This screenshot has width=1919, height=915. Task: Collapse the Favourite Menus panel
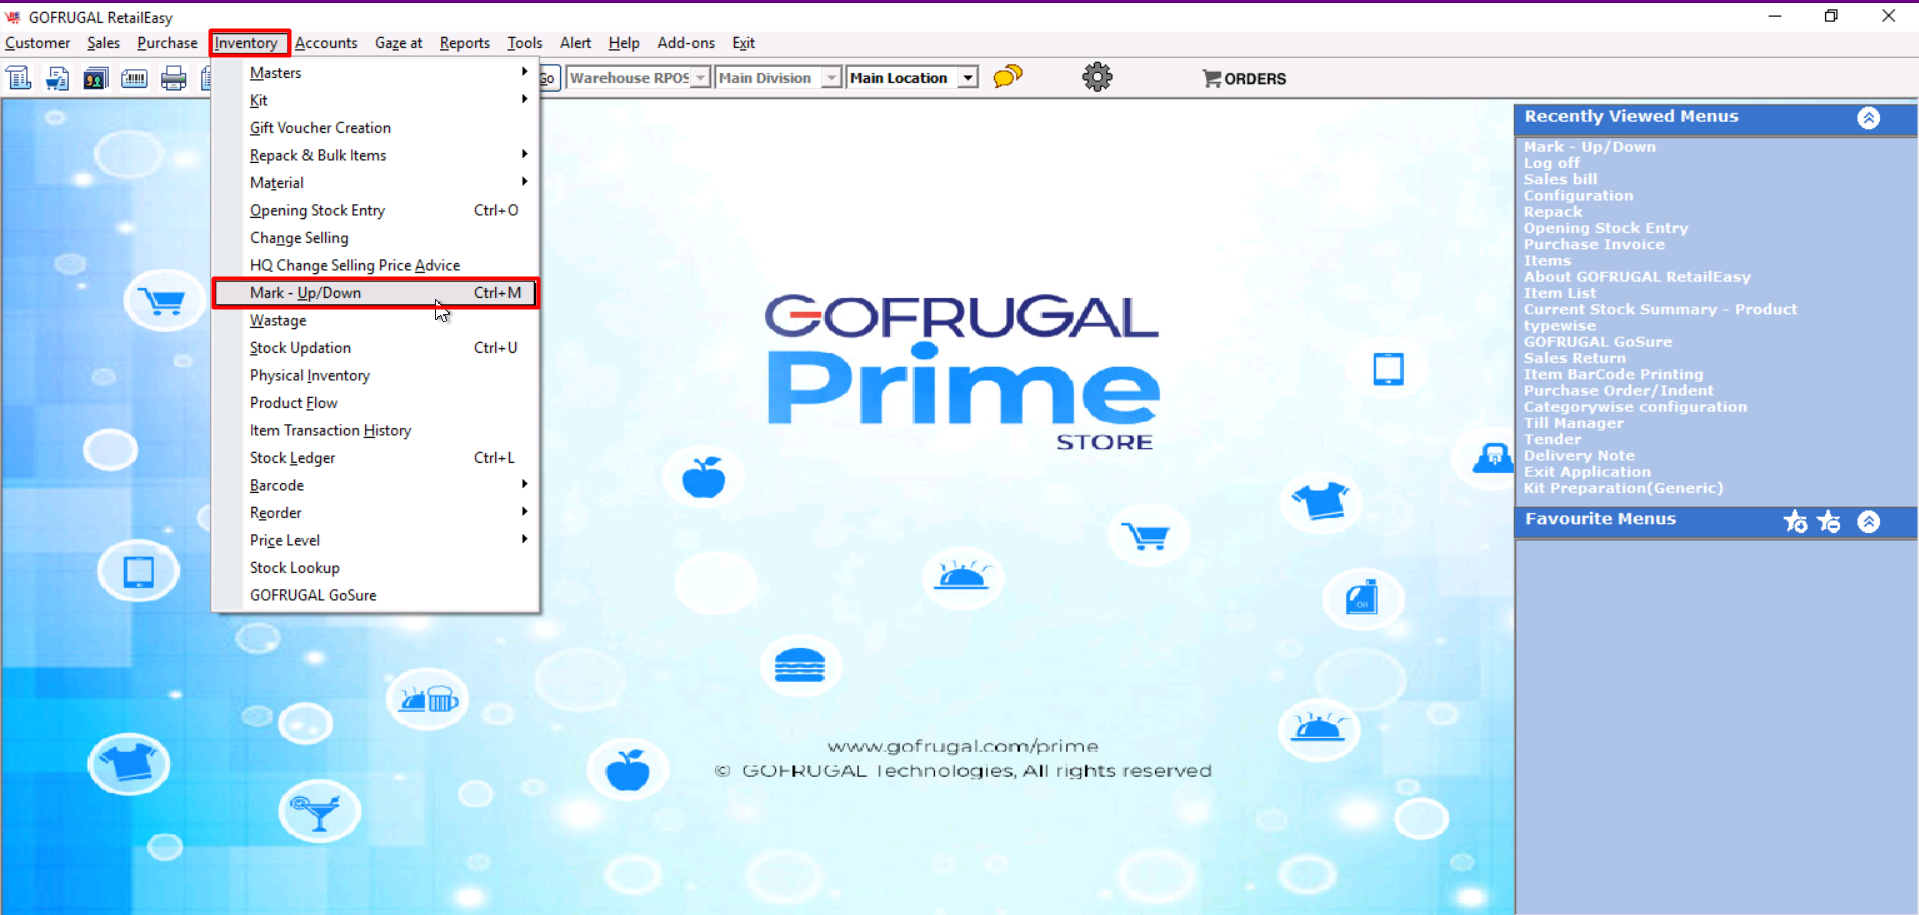pyautogui.click(x=1868, y=521)
